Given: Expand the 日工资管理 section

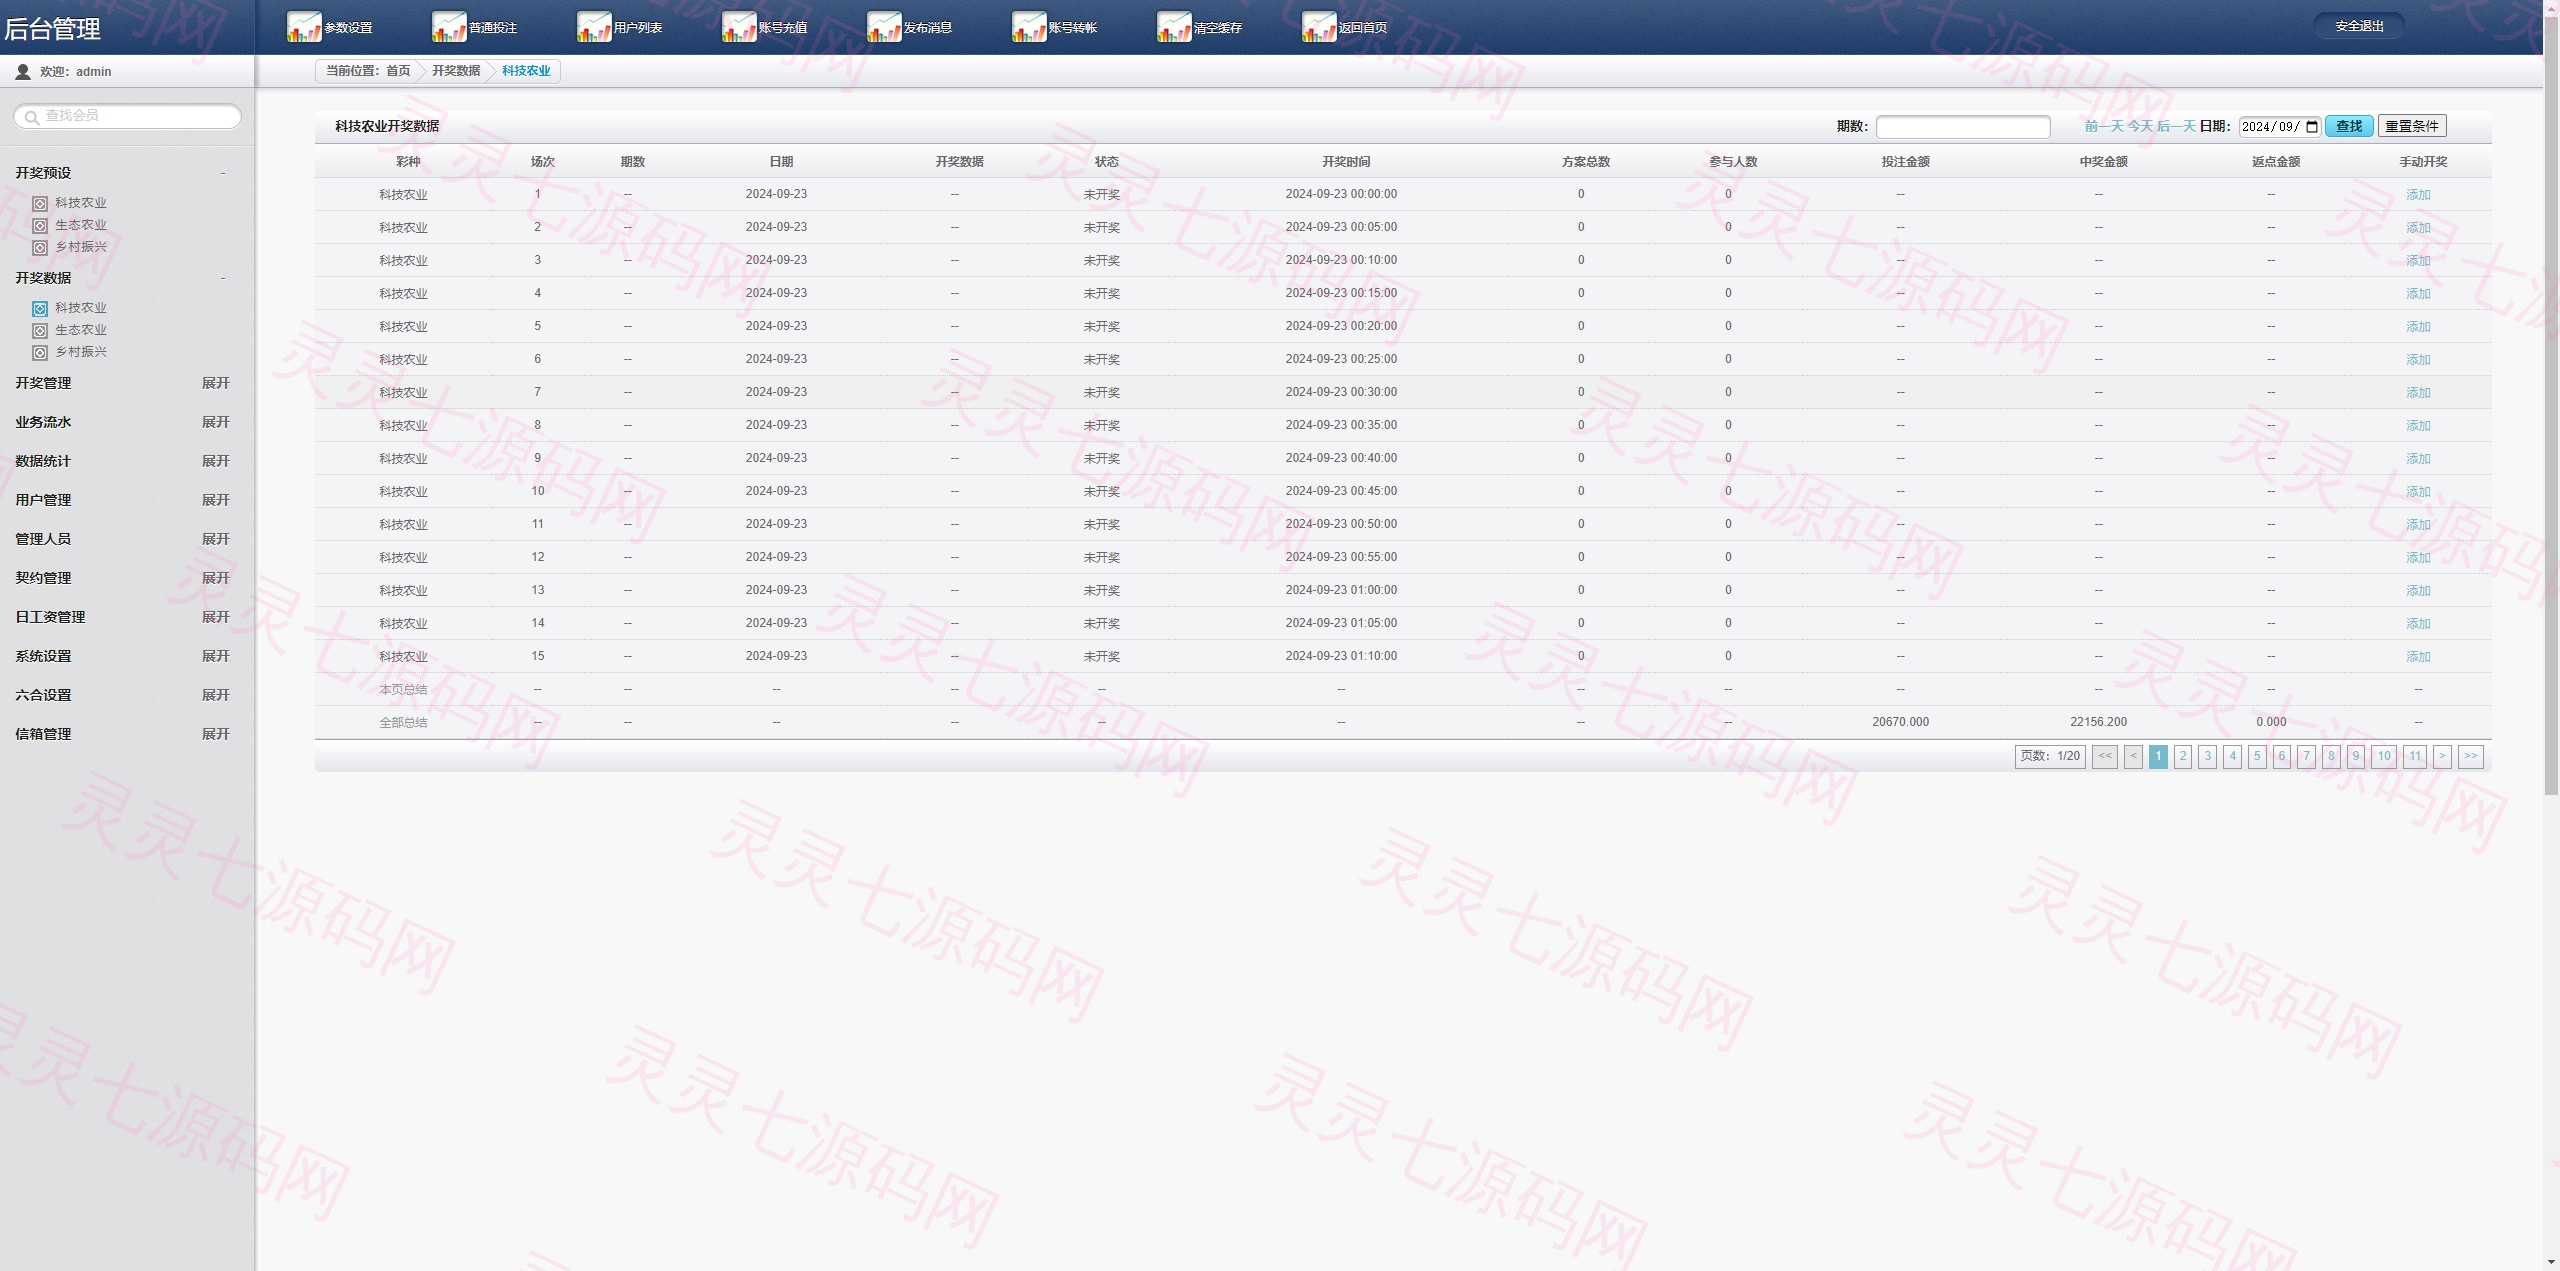Looking at the screenshot, I should (216, 617).
